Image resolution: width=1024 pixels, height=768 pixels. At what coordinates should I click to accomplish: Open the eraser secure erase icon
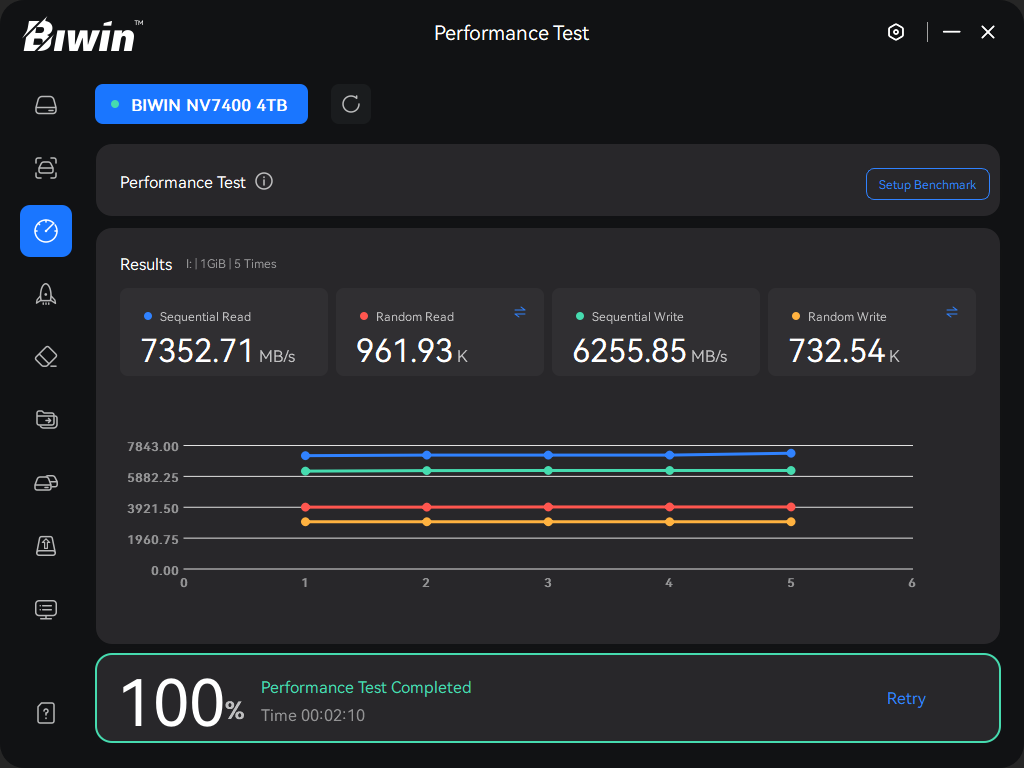tap(46, 356)
